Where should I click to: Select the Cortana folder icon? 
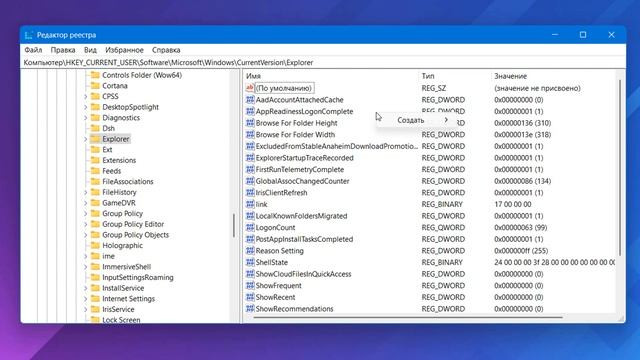95,86
